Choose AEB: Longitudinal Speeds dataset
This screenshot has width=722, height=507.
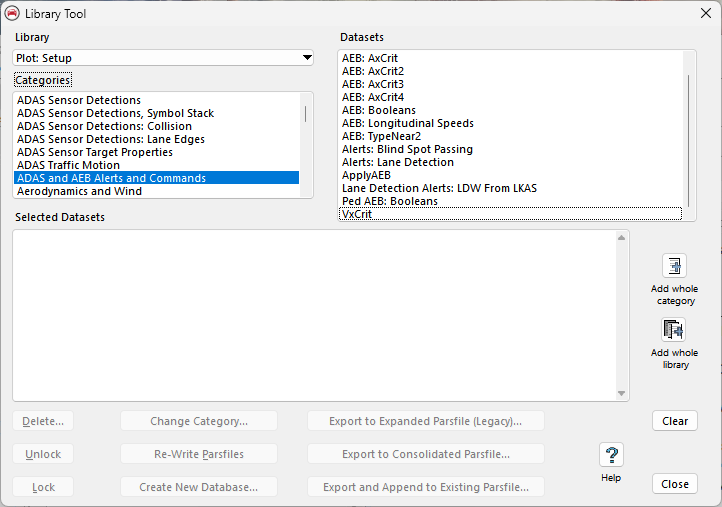coord(407,123)
